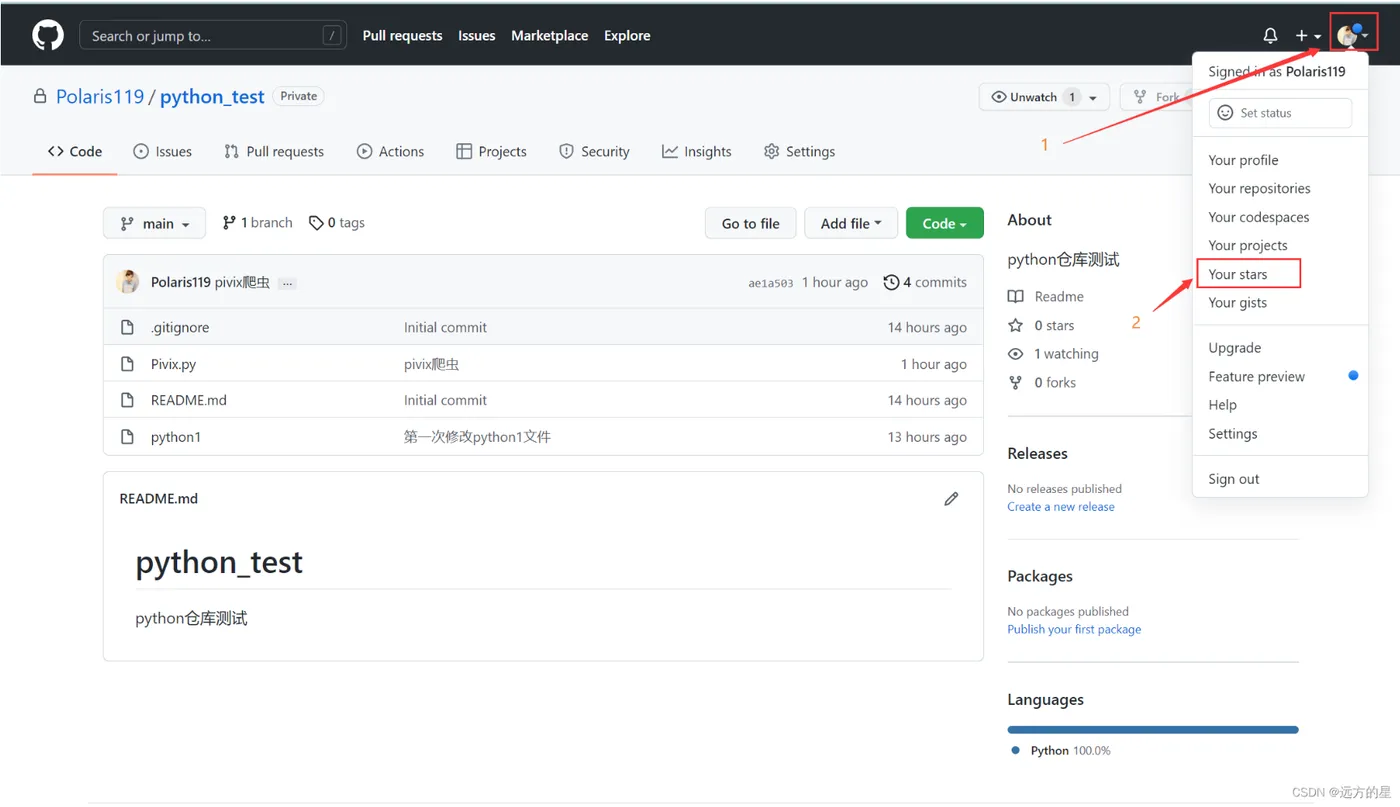This screenshot has width=1400, height=807.
Task: Open the 1 watching link
Action: point(1053,354)
